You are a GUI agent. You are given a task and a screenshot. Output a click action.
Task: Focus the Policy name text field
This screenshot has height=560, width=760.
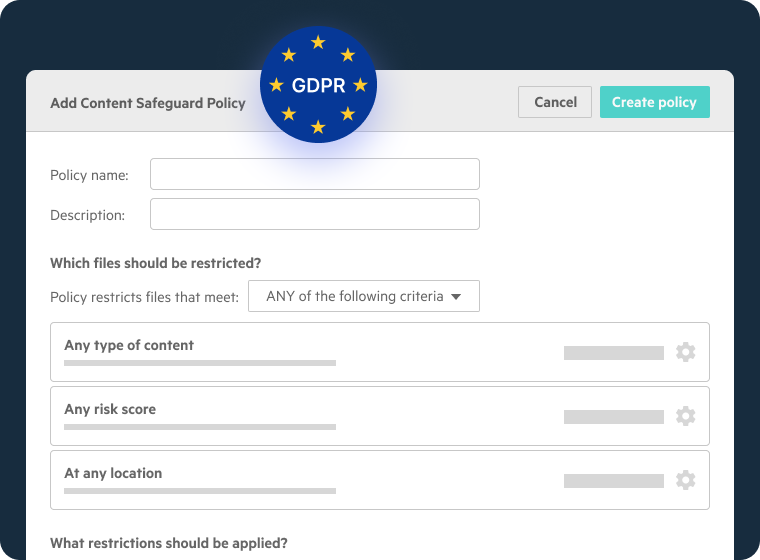[314, 174]
